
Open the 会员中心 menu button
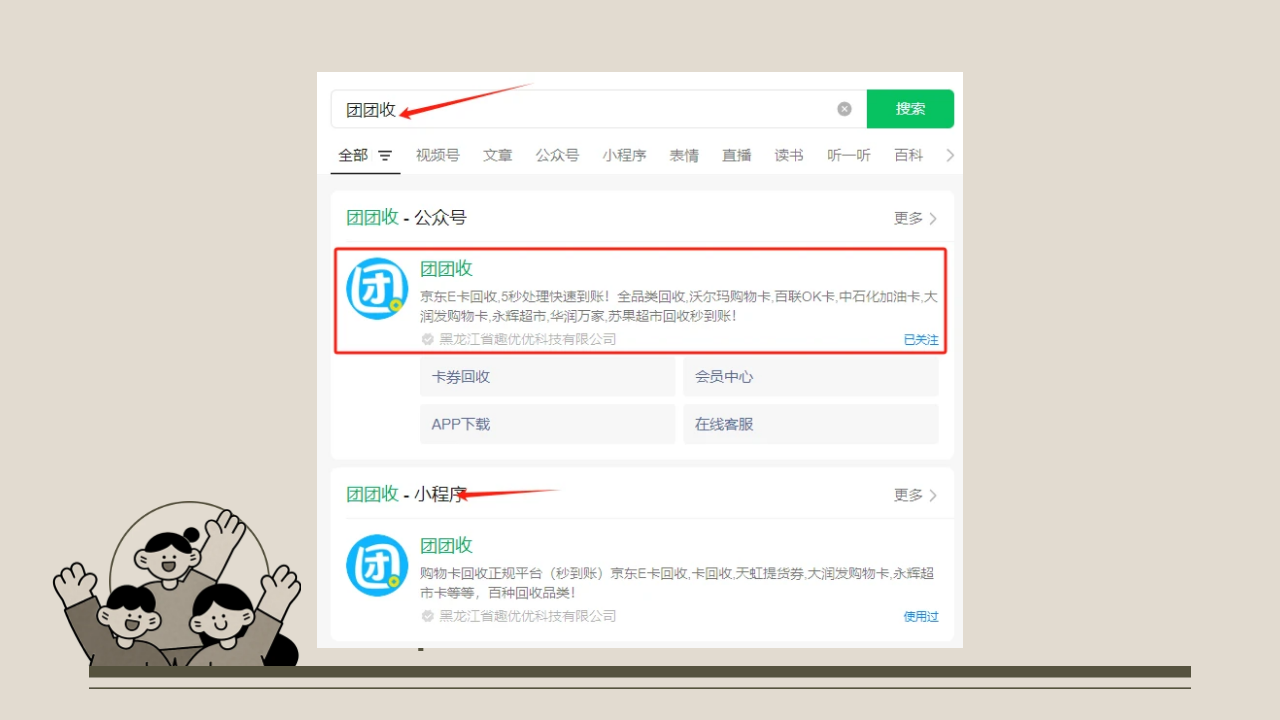pyautogui.click(x=811, y=377)
